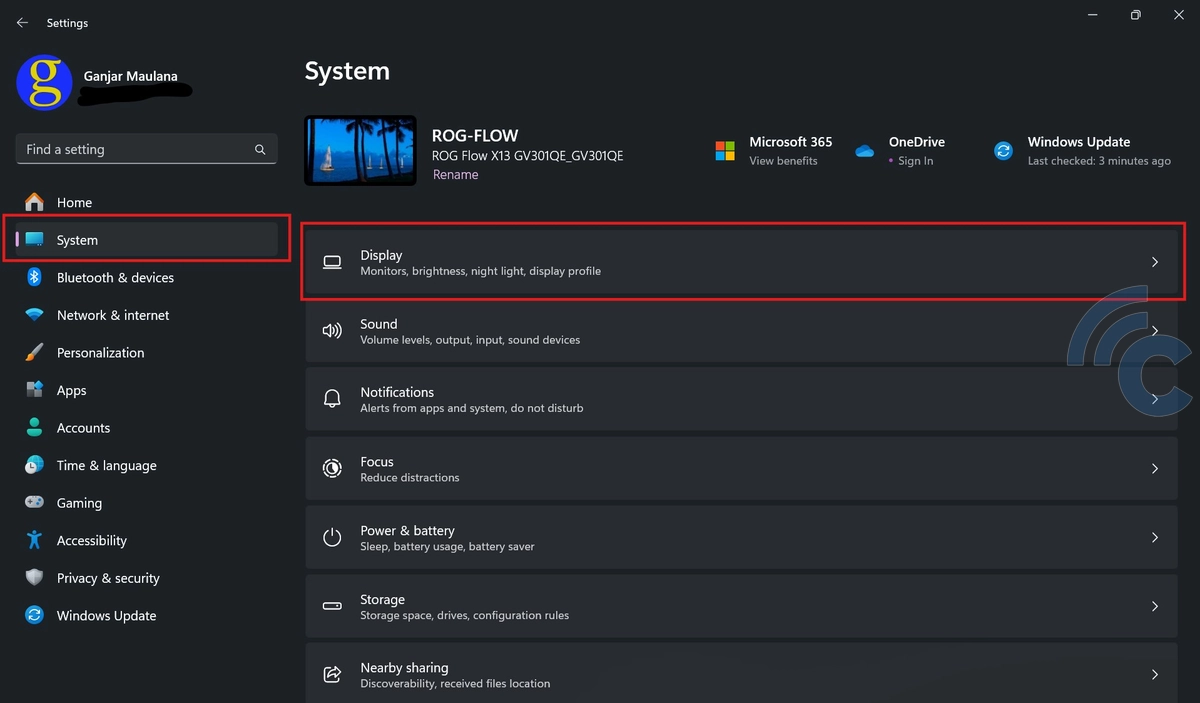Rename the ROG-FLOW device
The image size is (1200, 703).
click(x=455, y=174)
